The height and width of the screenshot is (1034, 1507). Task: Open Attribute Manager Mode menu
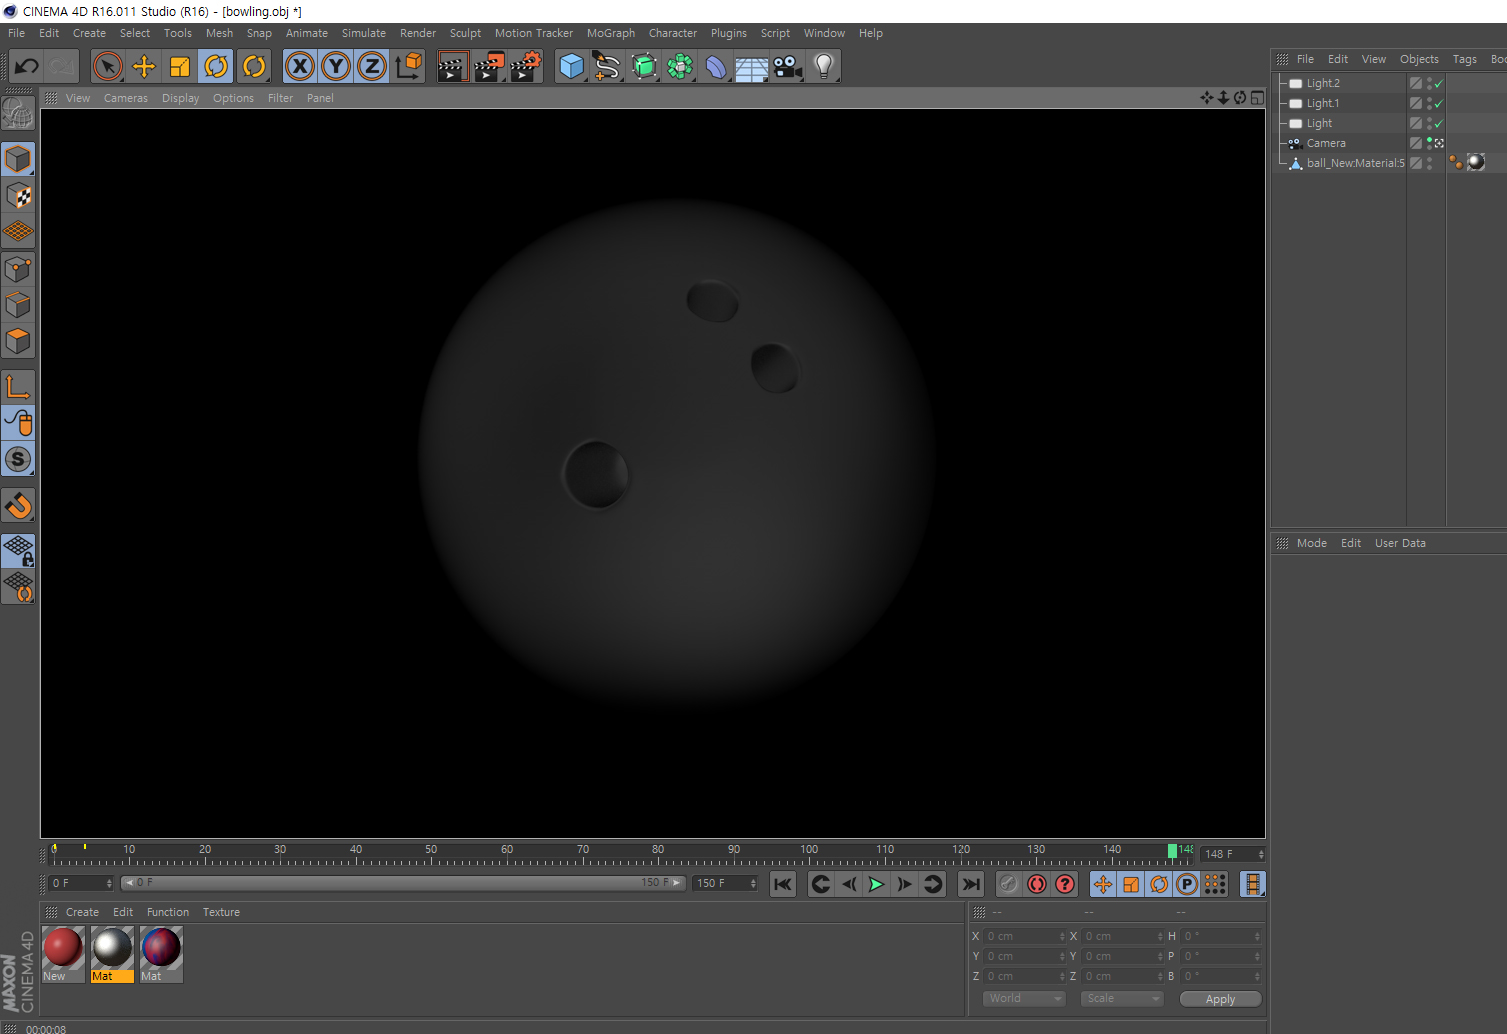pyautogui.click(x=1311, y=543)
